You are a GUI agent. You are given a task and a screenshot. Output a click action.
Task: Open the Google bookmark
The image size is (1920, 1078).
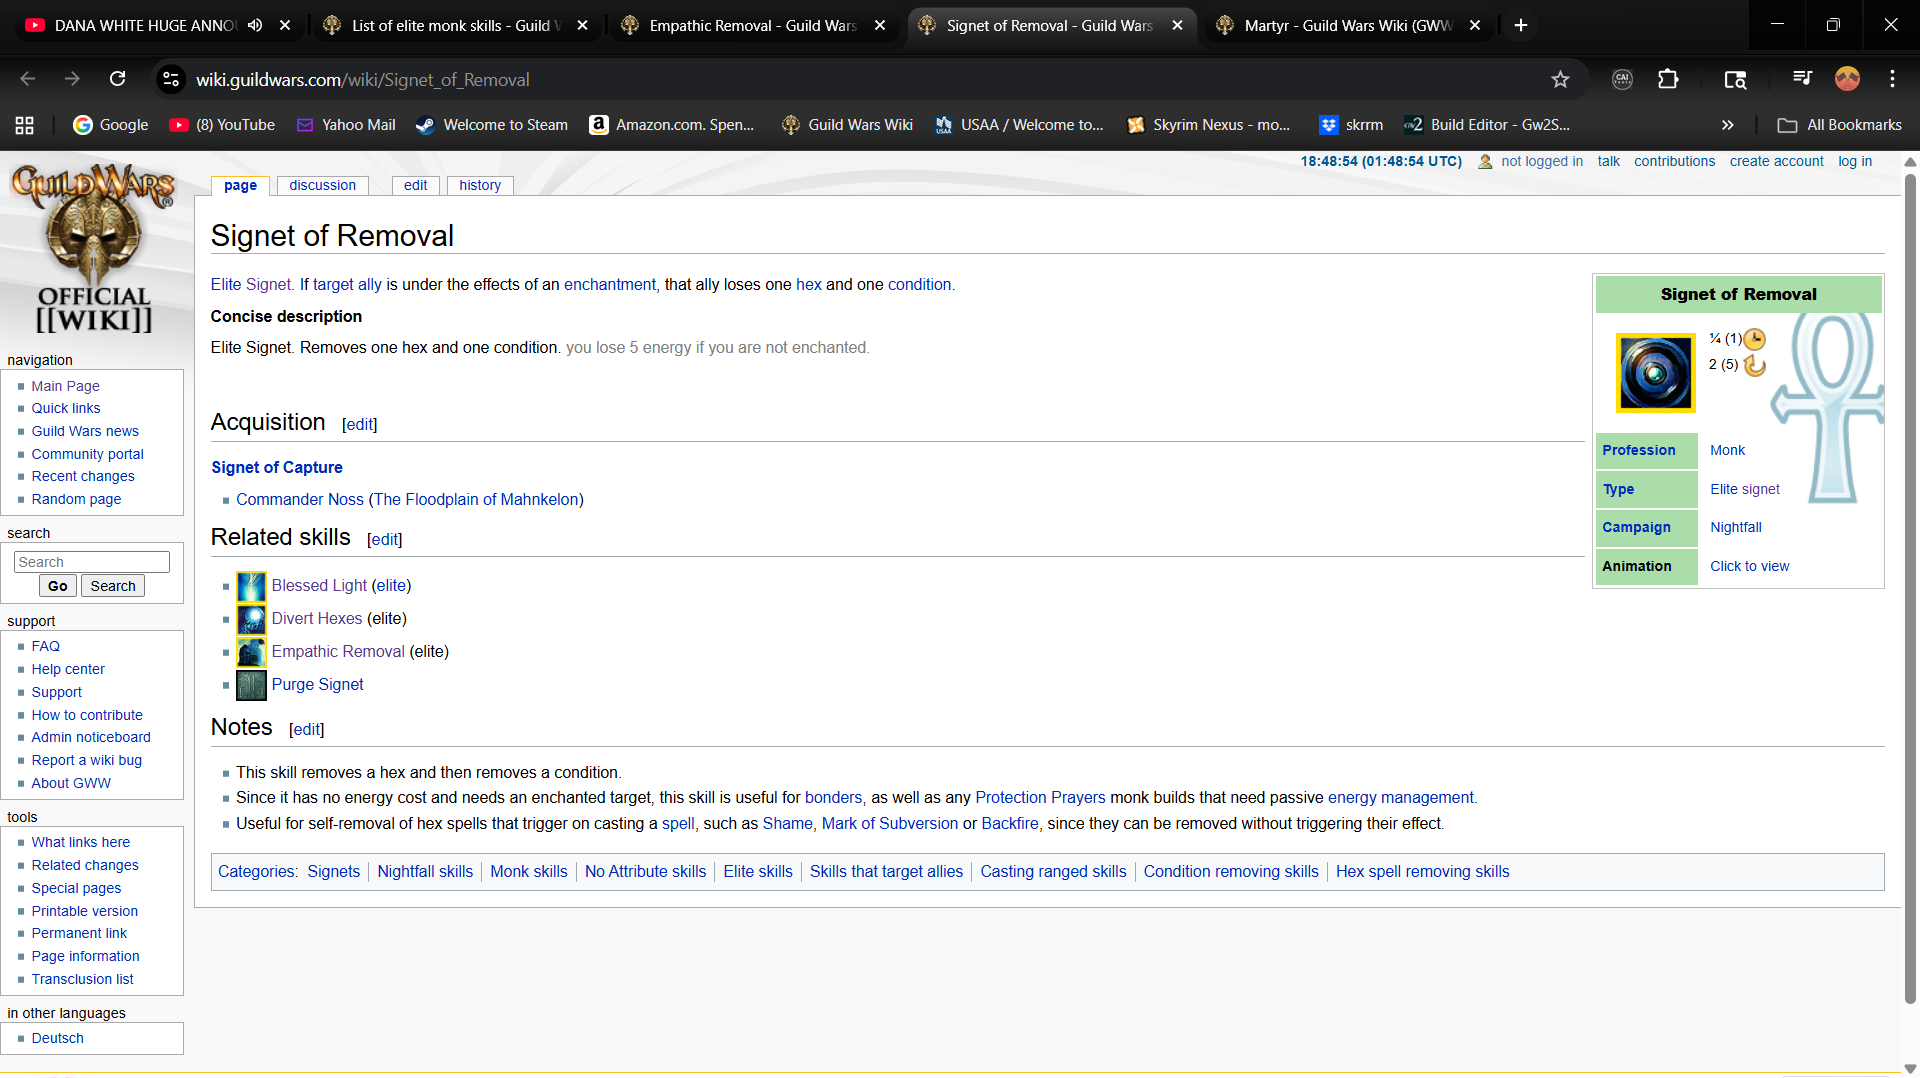[111, 125]
